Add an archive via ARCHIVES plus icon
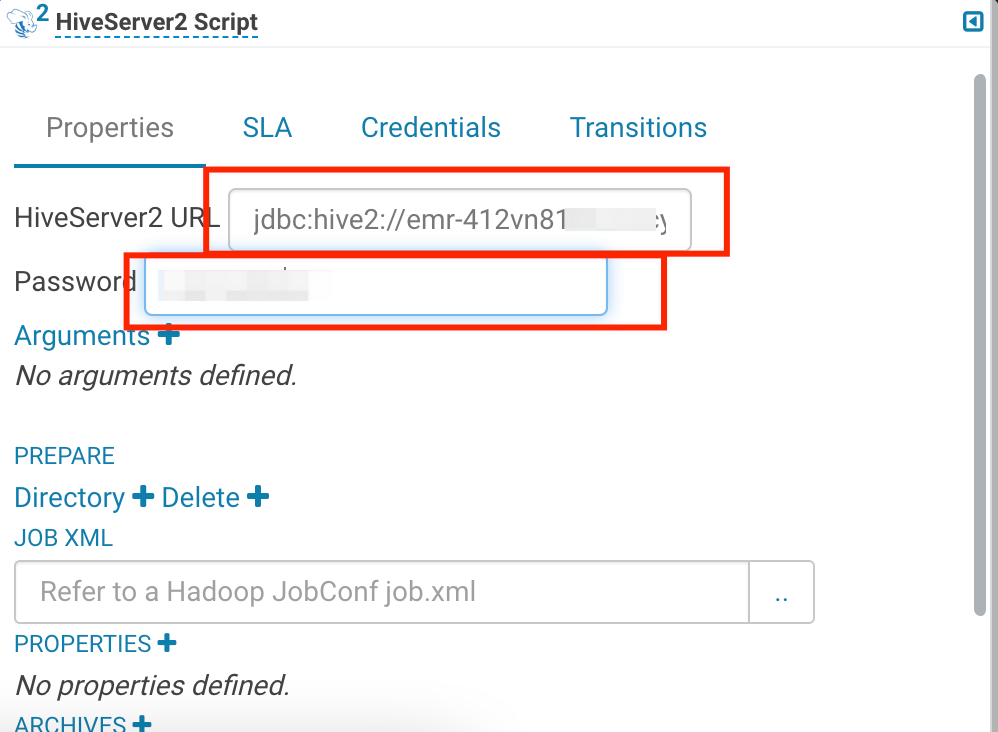 tap(142, 724)
